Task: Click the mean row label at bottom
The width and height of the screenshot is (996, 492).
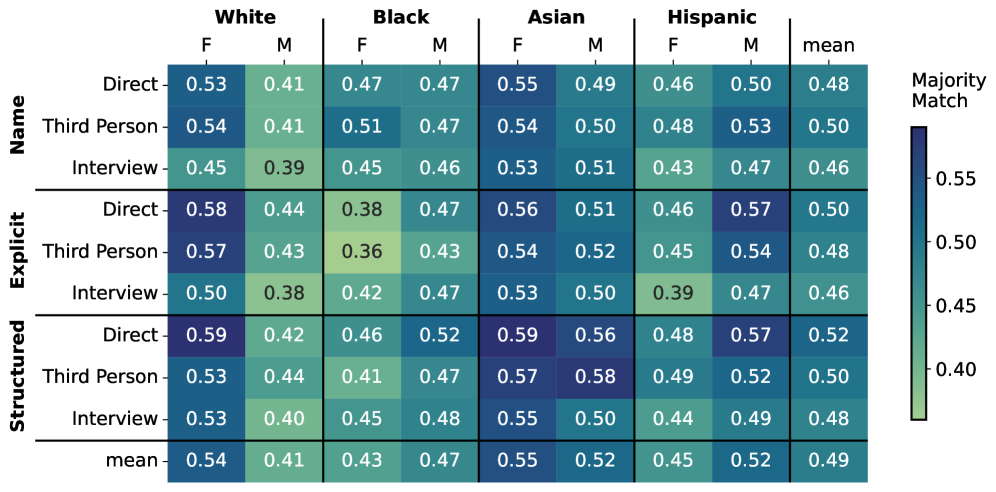Action: click(133, 461)
